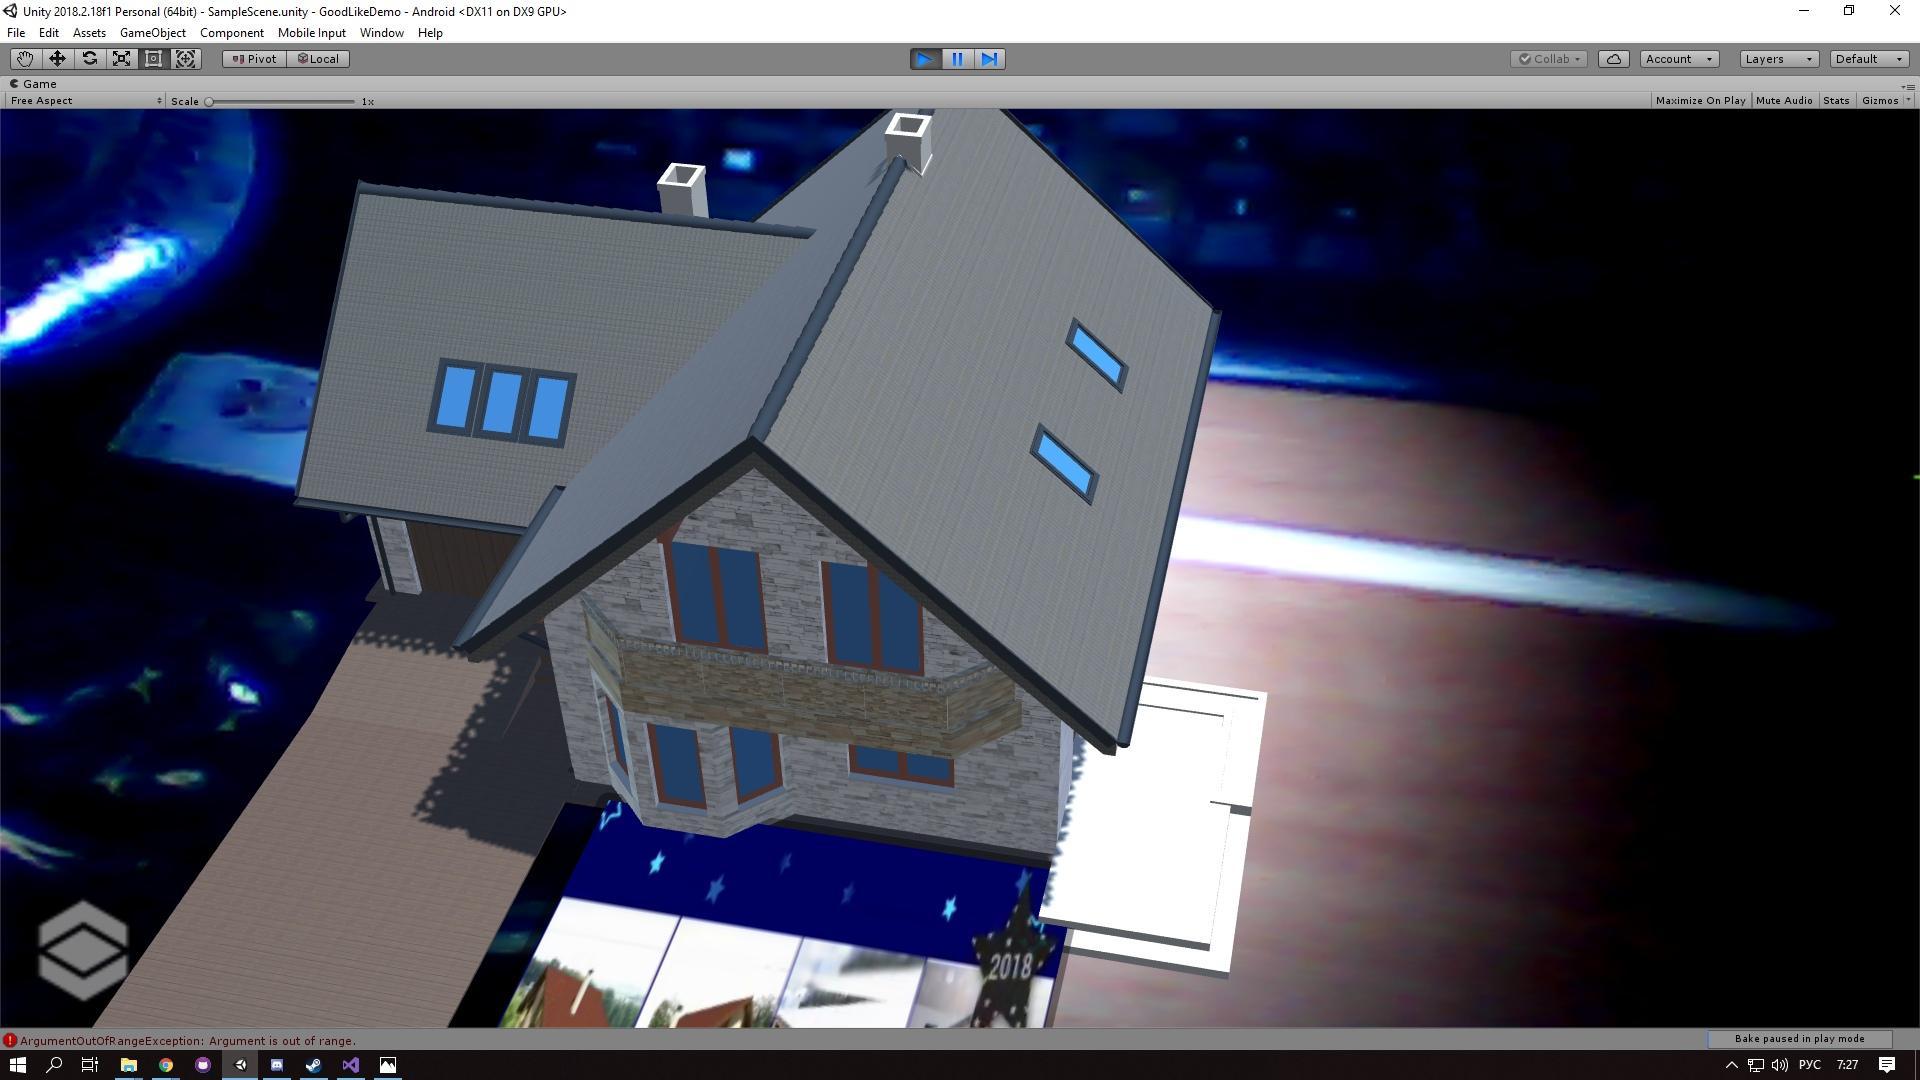Open the Edit menu
The width and height of the screenshot is (1920, 1080).
coord(48,33)
